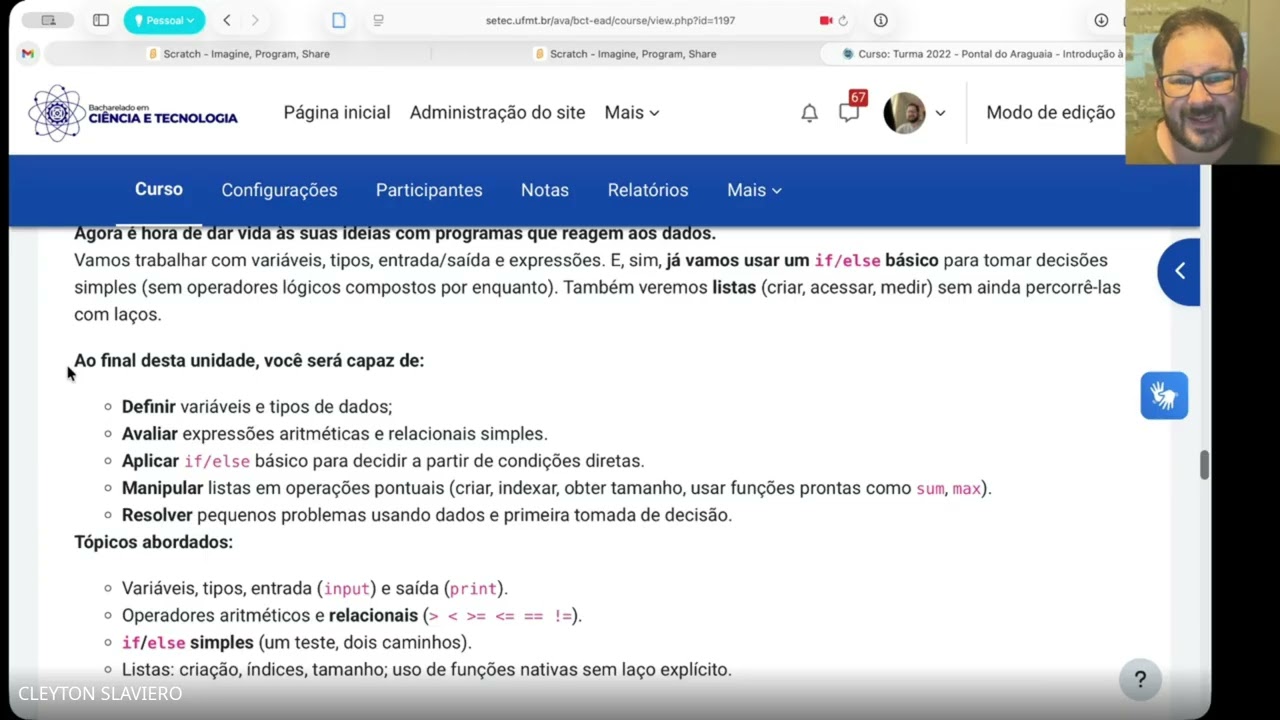This screenshot has height=720, width=1280.
Task: Open the pinned Gmail tab
Action: click(28, 54)
